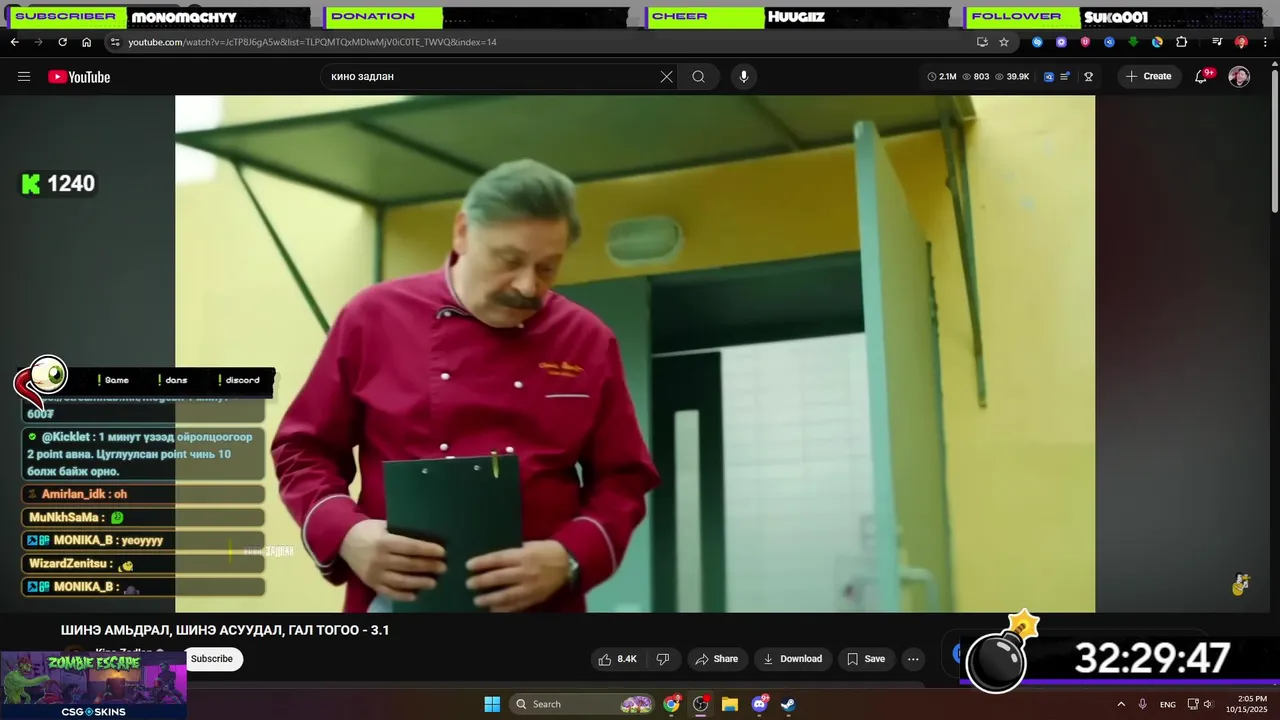The height and width of the screenshot is (720, 1280).
Task: Open the media control music-list icon
Action: click(x=1217, y=42)
